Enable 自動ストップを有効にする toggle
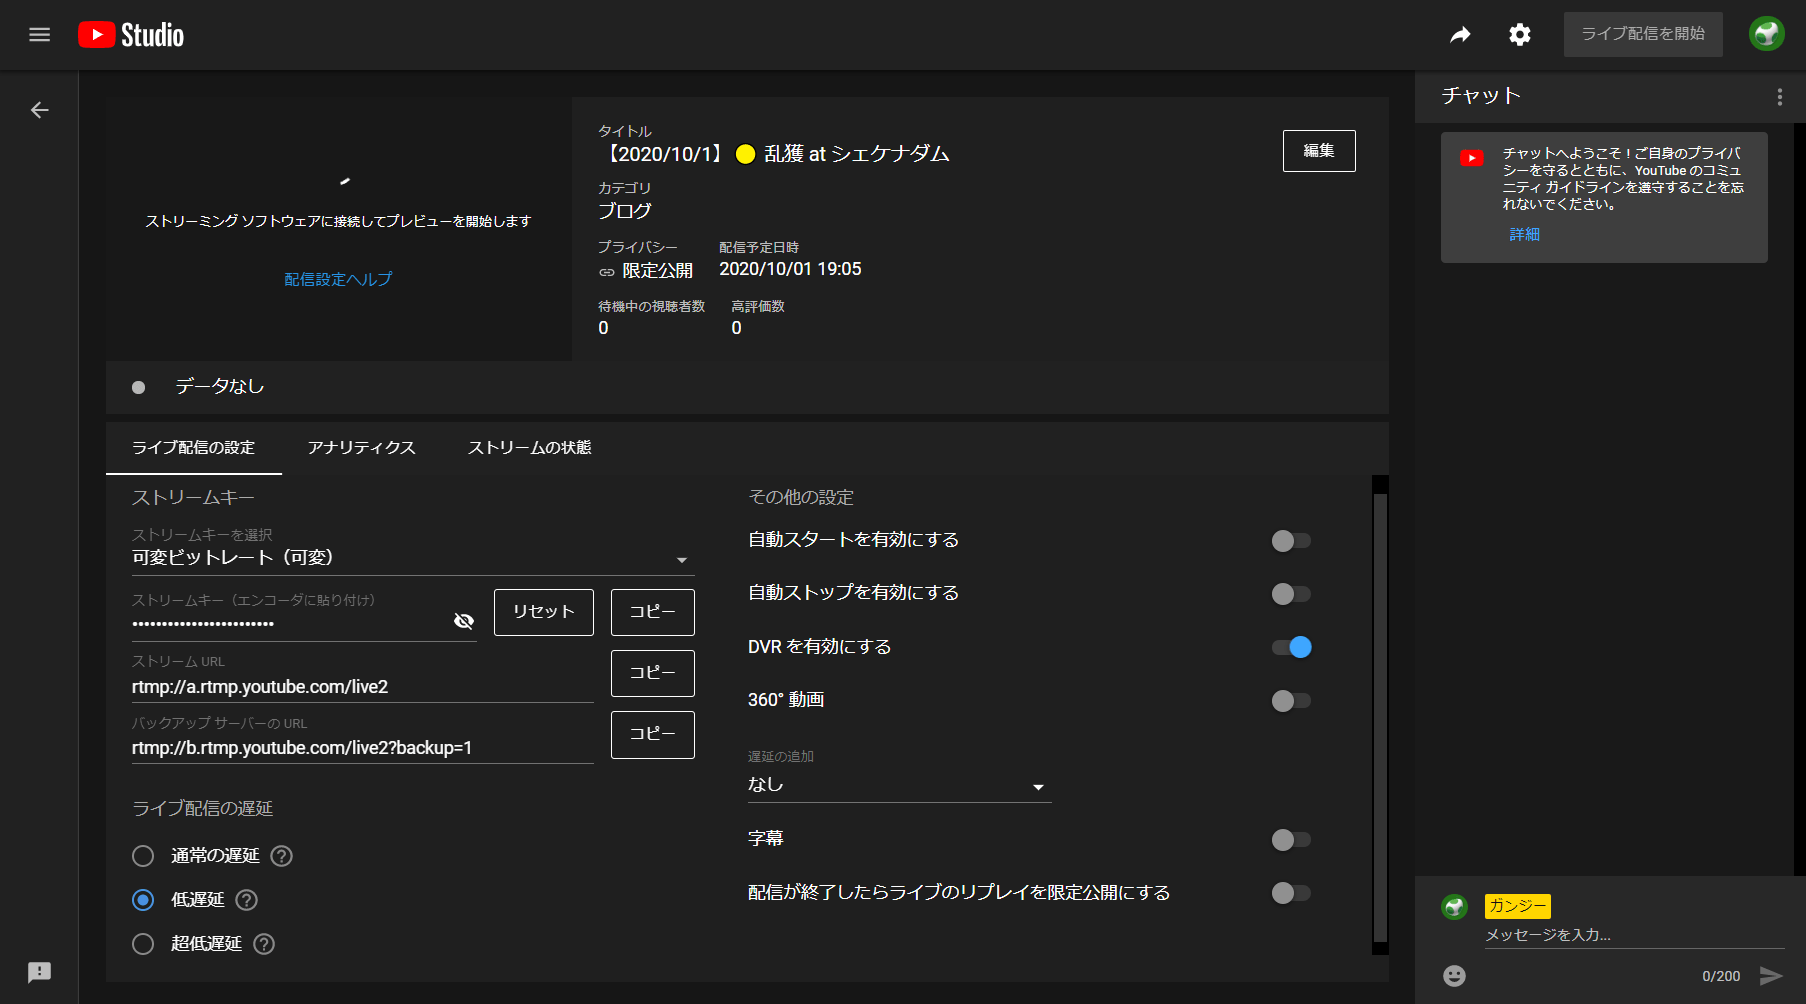1806x1004 pixels. 1291,594
